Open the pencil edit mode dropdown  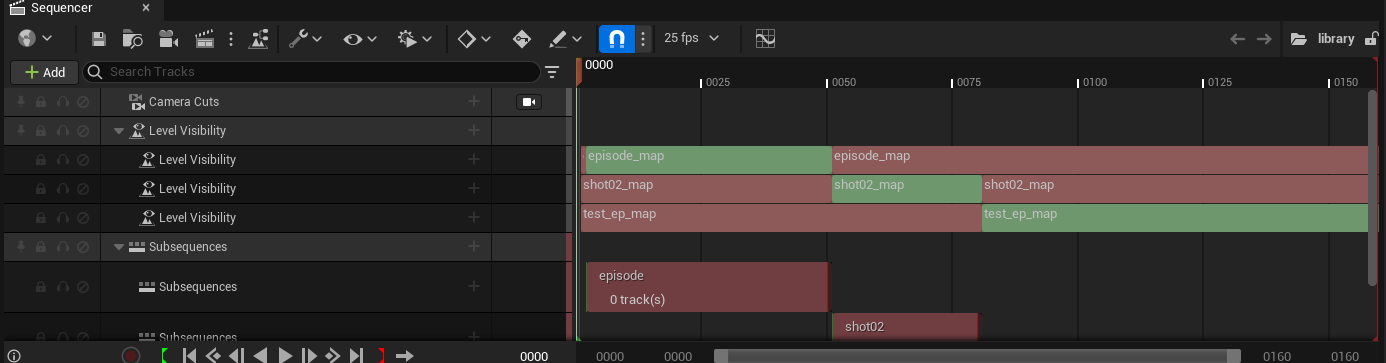(566, 39)
